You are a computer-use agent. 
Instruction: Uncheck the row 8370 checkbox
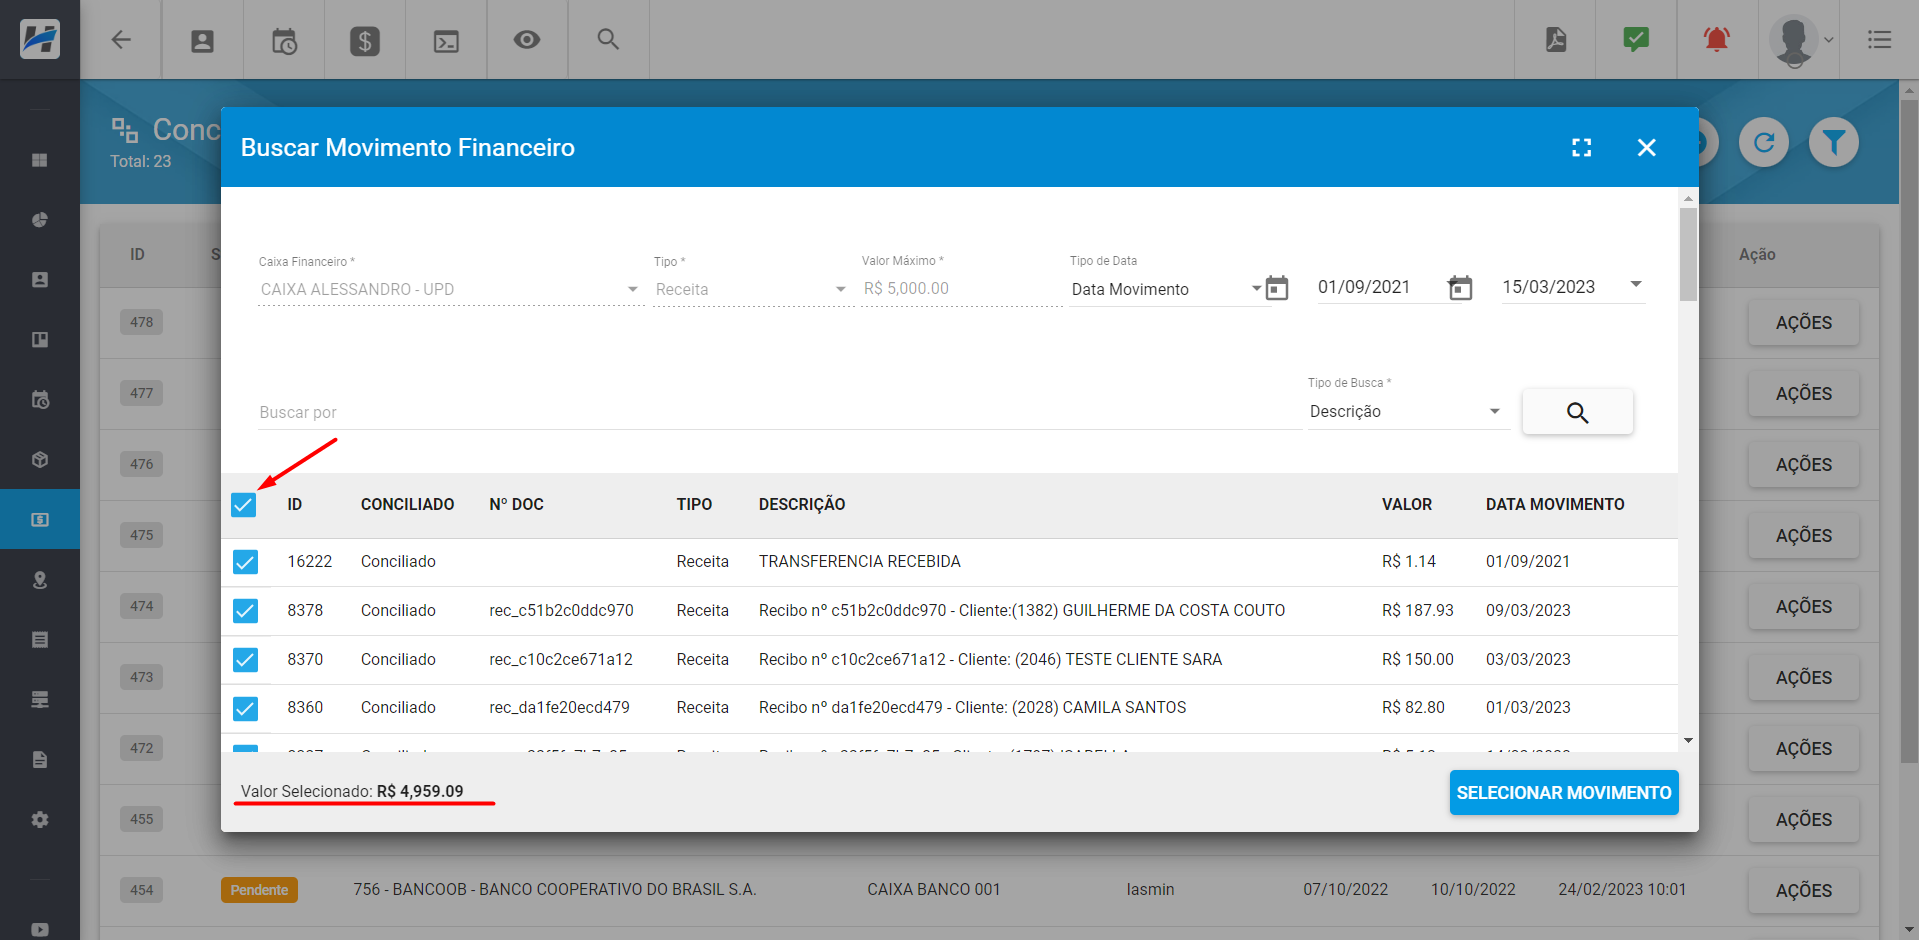tap(245, 660)
